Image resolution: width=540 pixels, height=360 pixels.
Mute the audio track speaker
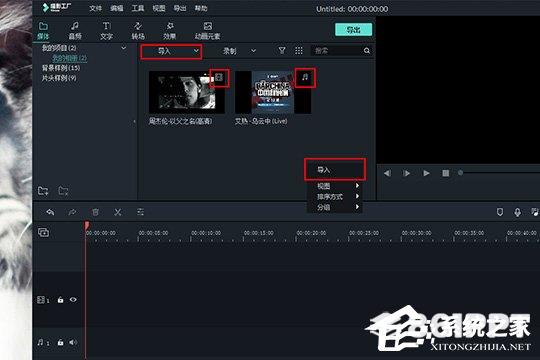click(x=73, y=342)
